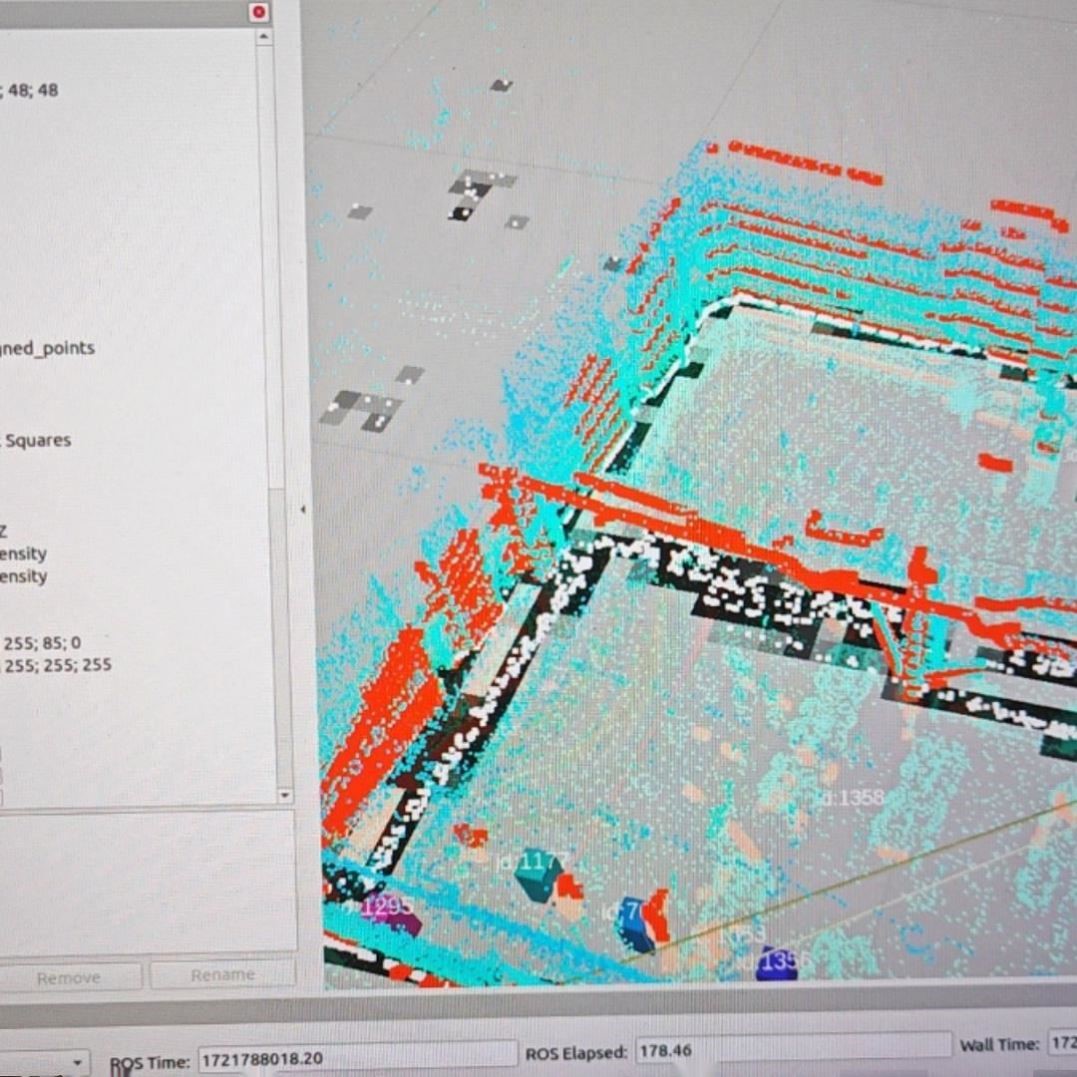Click the ROS Time field 1721788018.20
This screenshot has height=1077, width=1077.
coord(357,1058)
